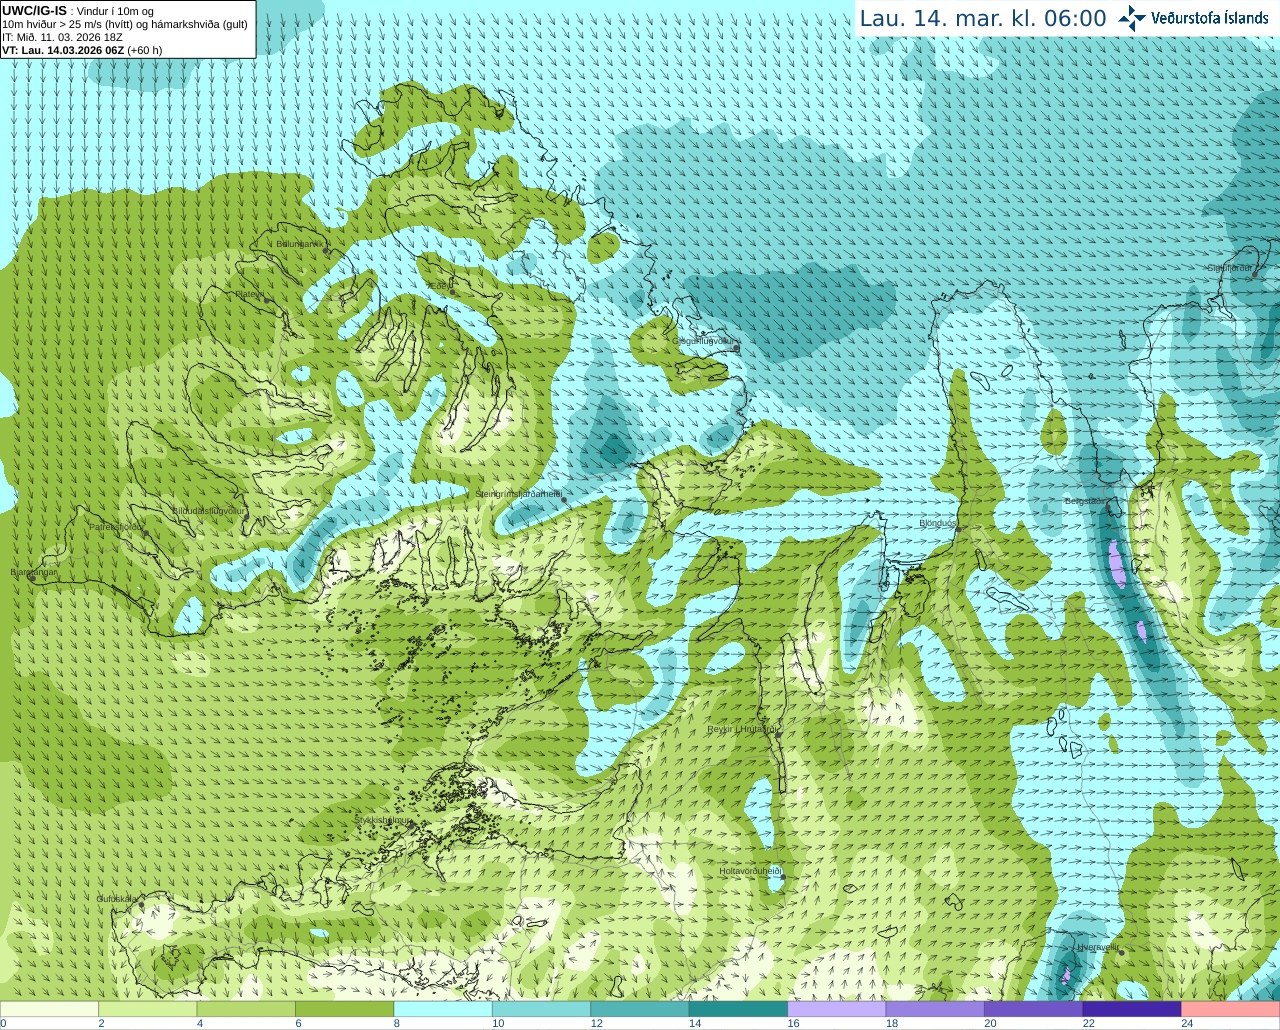This screenshot has width=1280, height=1030.
Task: Click the Bjargtangar station label
Action: click(34, 572)
